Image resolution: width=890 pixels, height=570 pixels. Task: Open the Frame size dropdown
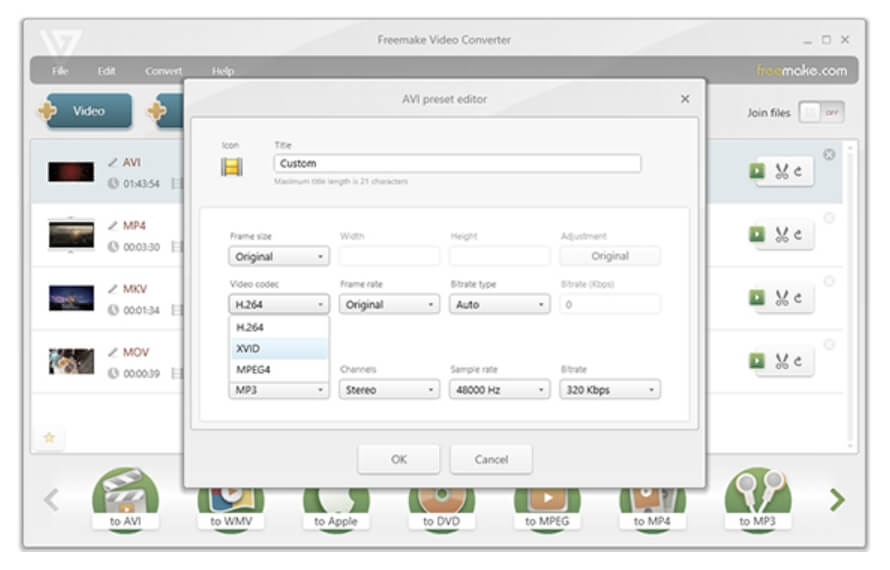coord(279,257)
